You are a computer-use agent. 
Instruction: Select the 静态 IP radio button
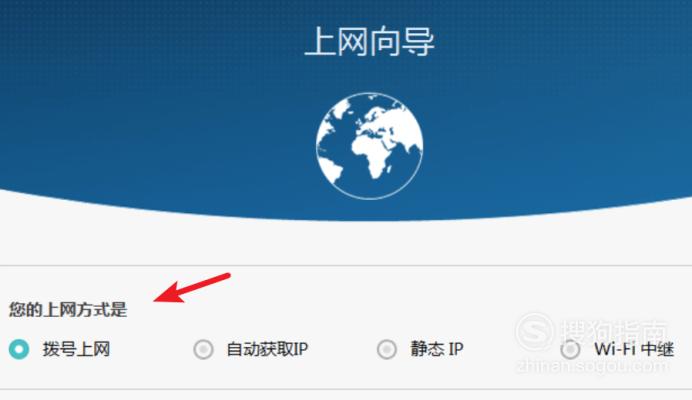[x=387, y=349]
